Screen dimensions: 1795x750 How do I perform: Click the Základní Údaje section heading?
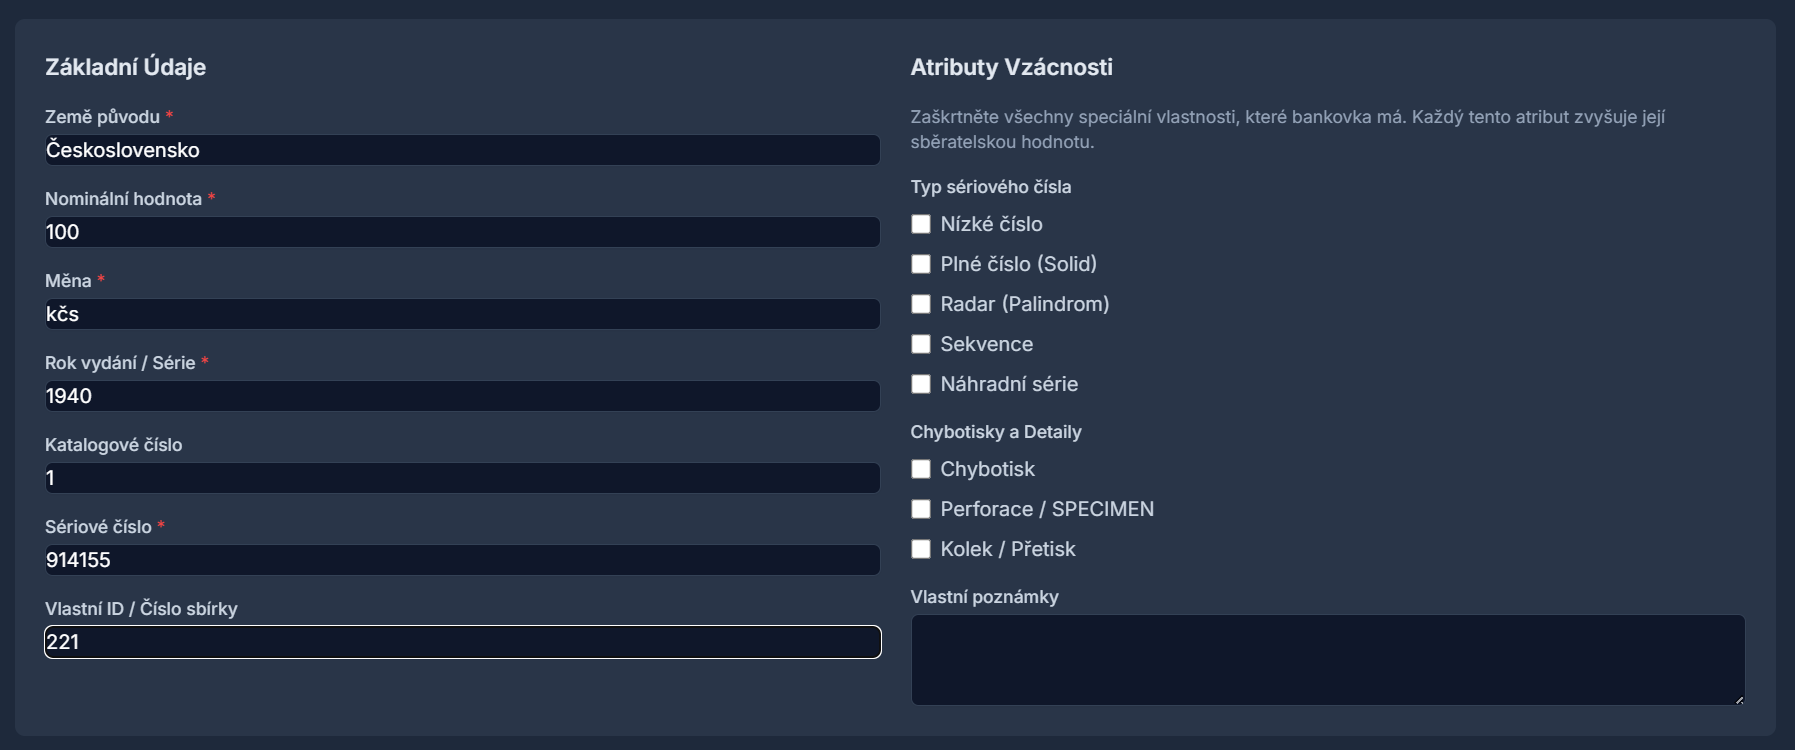[124, 68]
